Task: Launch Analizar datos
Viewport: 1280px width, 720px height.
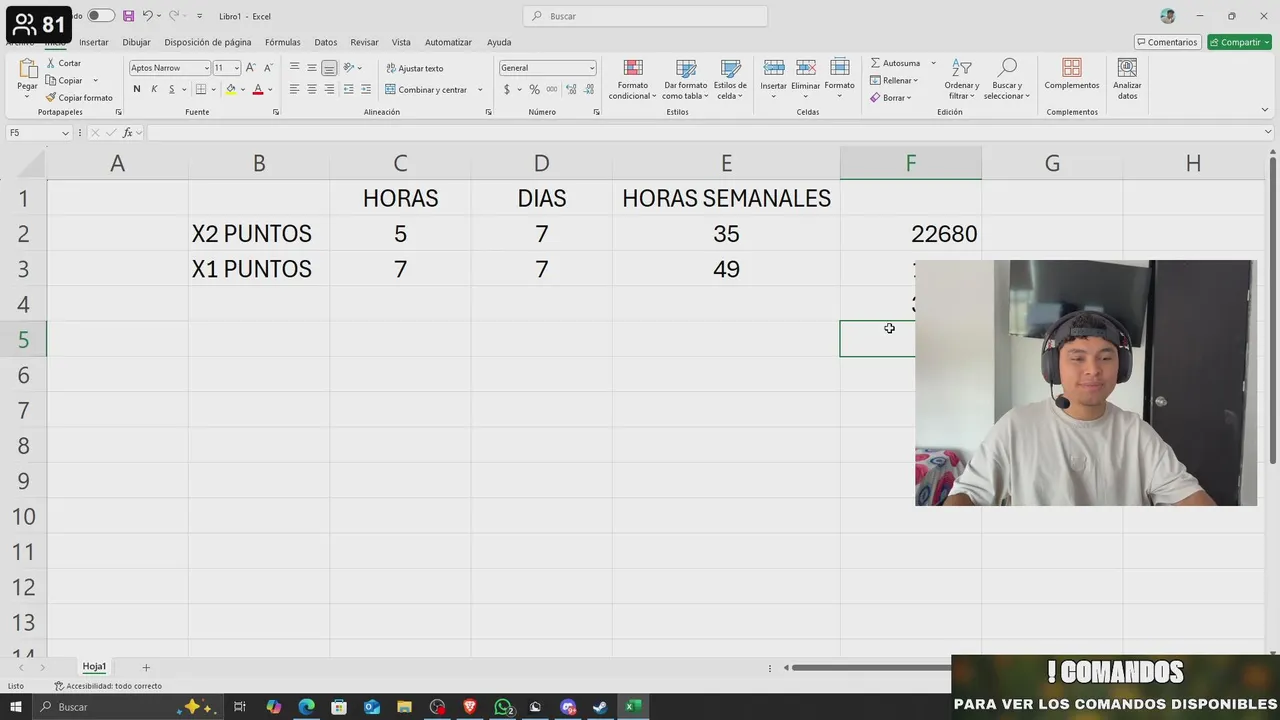Action: 1127,79
